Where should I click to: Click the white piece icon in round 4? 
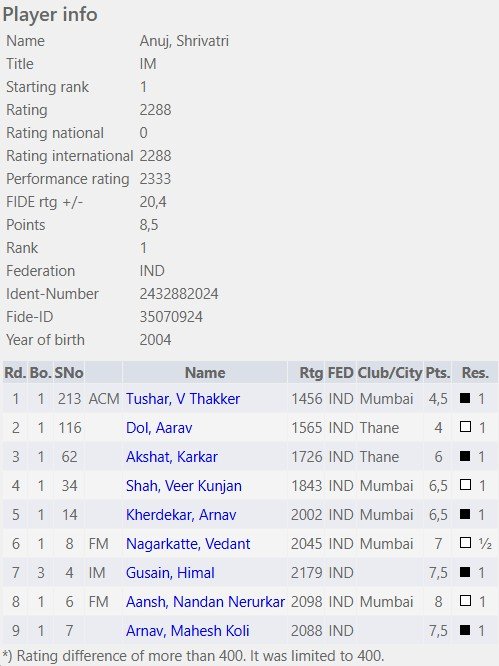pyautogui.click(x=465, y=485)
